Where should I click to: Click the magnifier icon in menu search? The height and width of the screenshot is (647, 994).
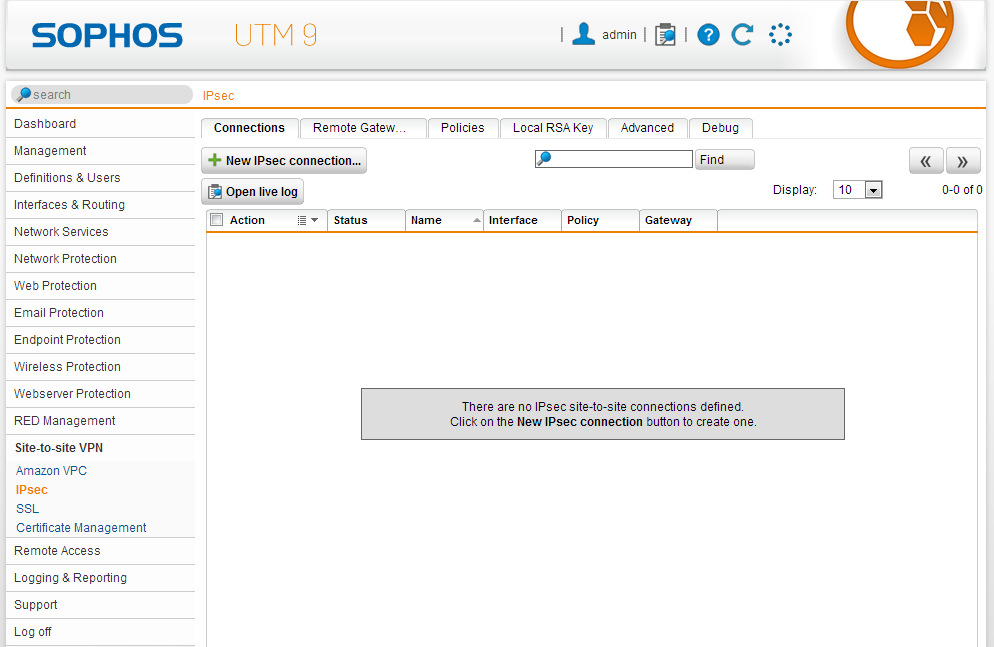pyautogui.click(x=24, y=94)
